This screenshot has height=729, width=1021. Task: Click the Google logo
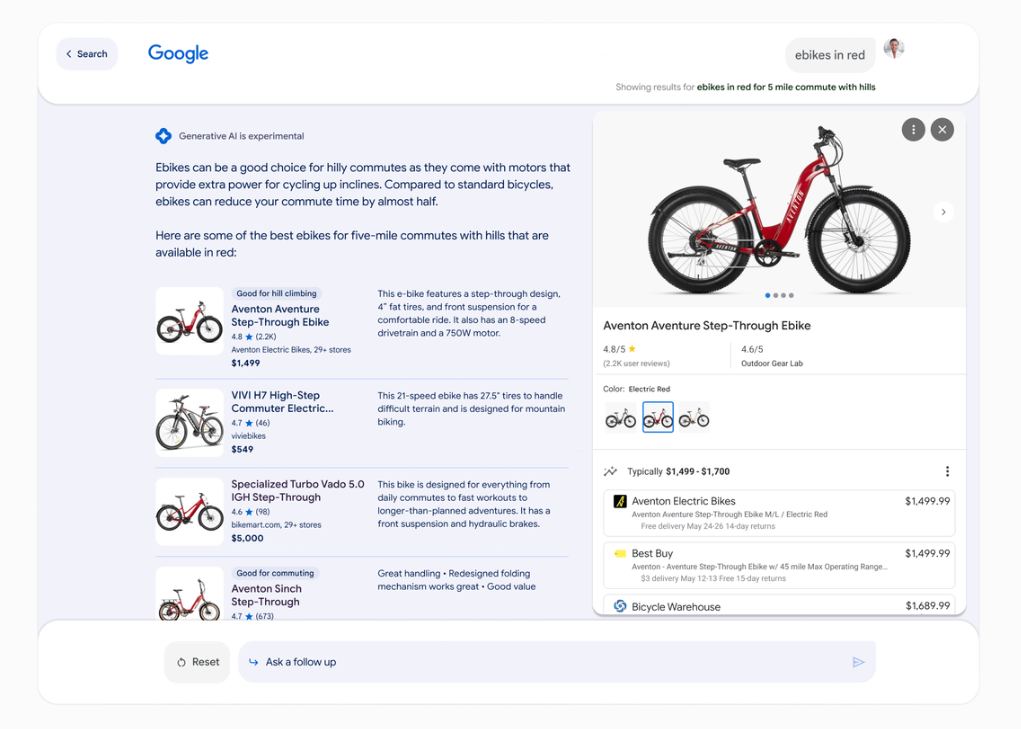[x=177, y=53]
